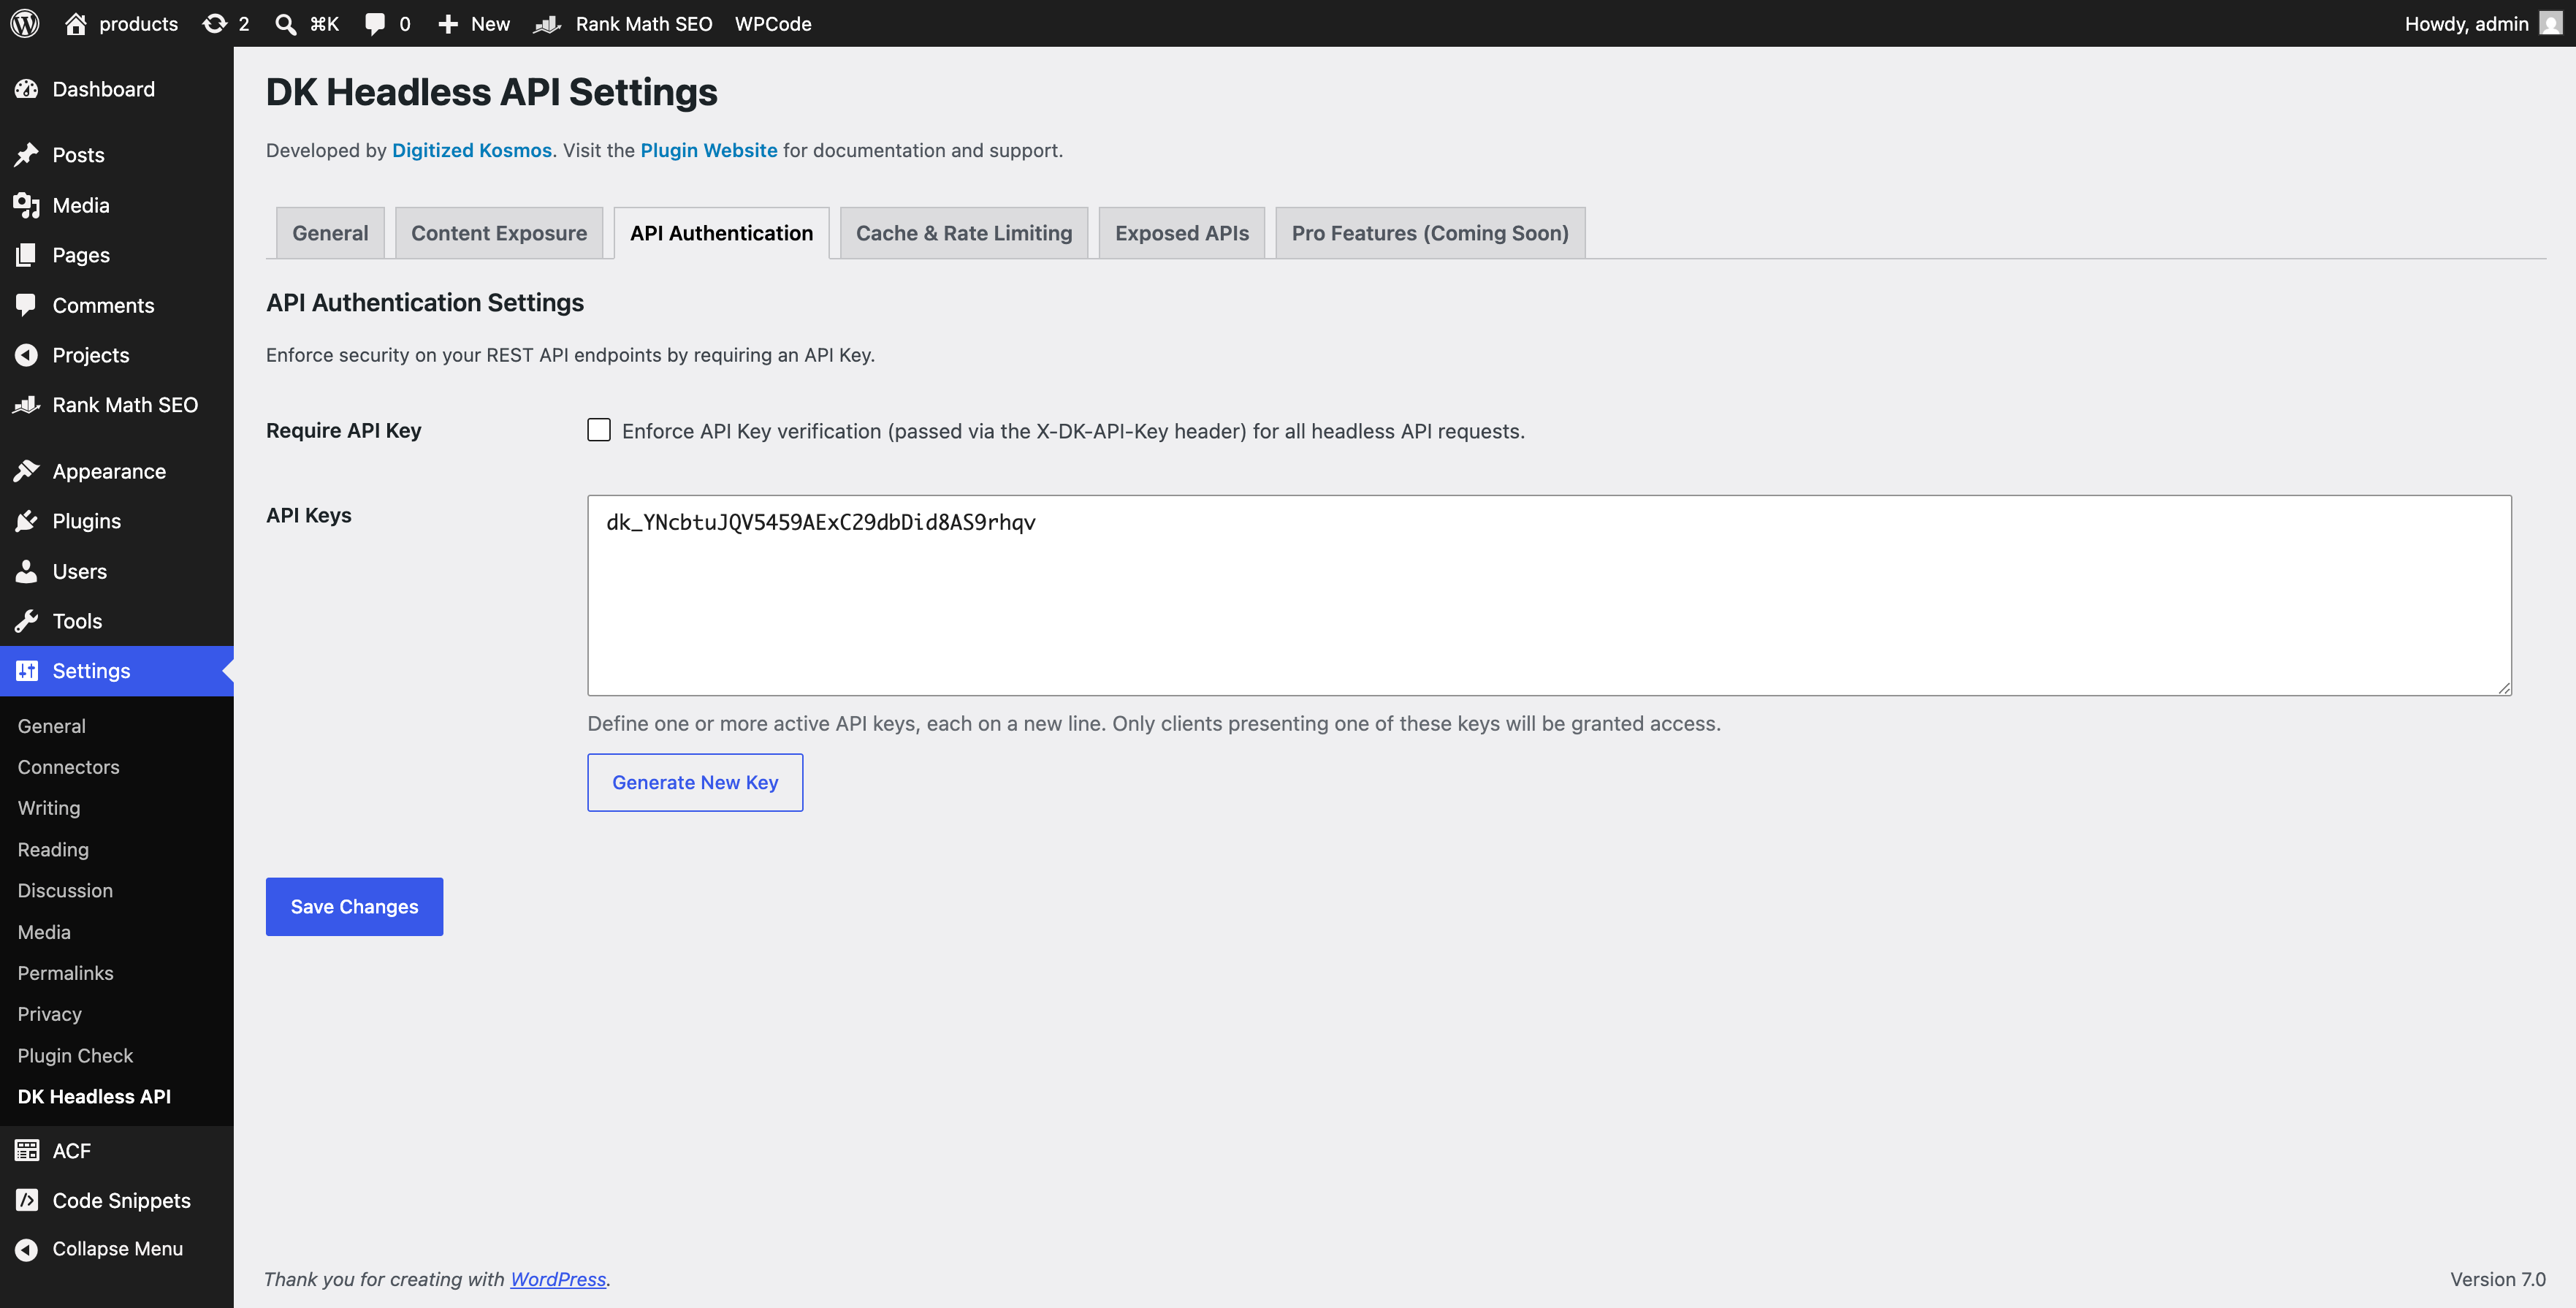Open the Media settings submenu item
Image resolution: width=2576 pixels, height=1308 pixels.
[44, 932]
